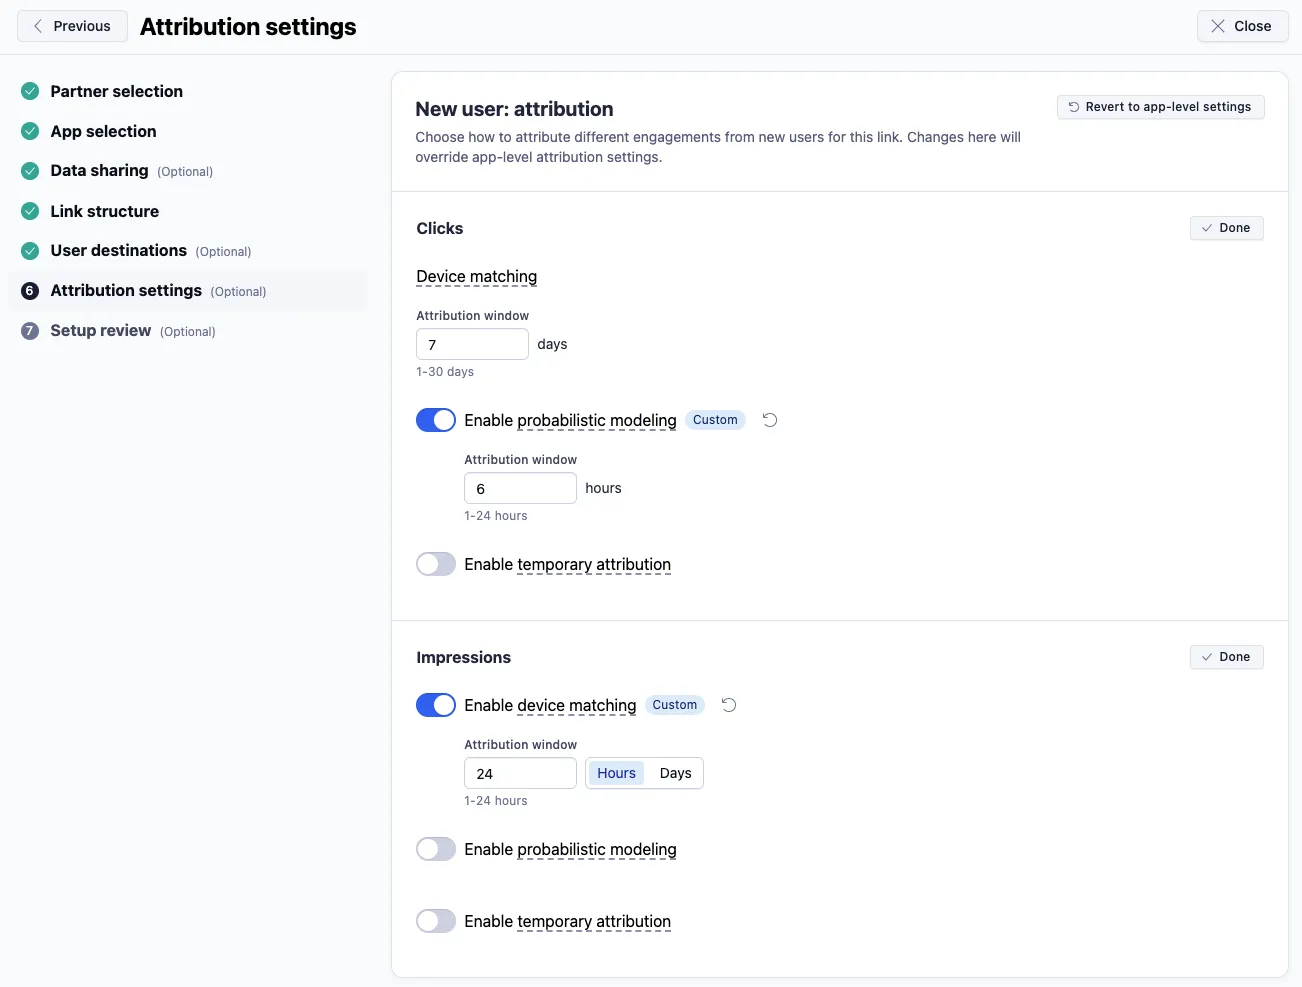The height and width of the screenshot is (987, 1302).
Task: Focus the probabilistic modeling hours field
Action: 520,488
